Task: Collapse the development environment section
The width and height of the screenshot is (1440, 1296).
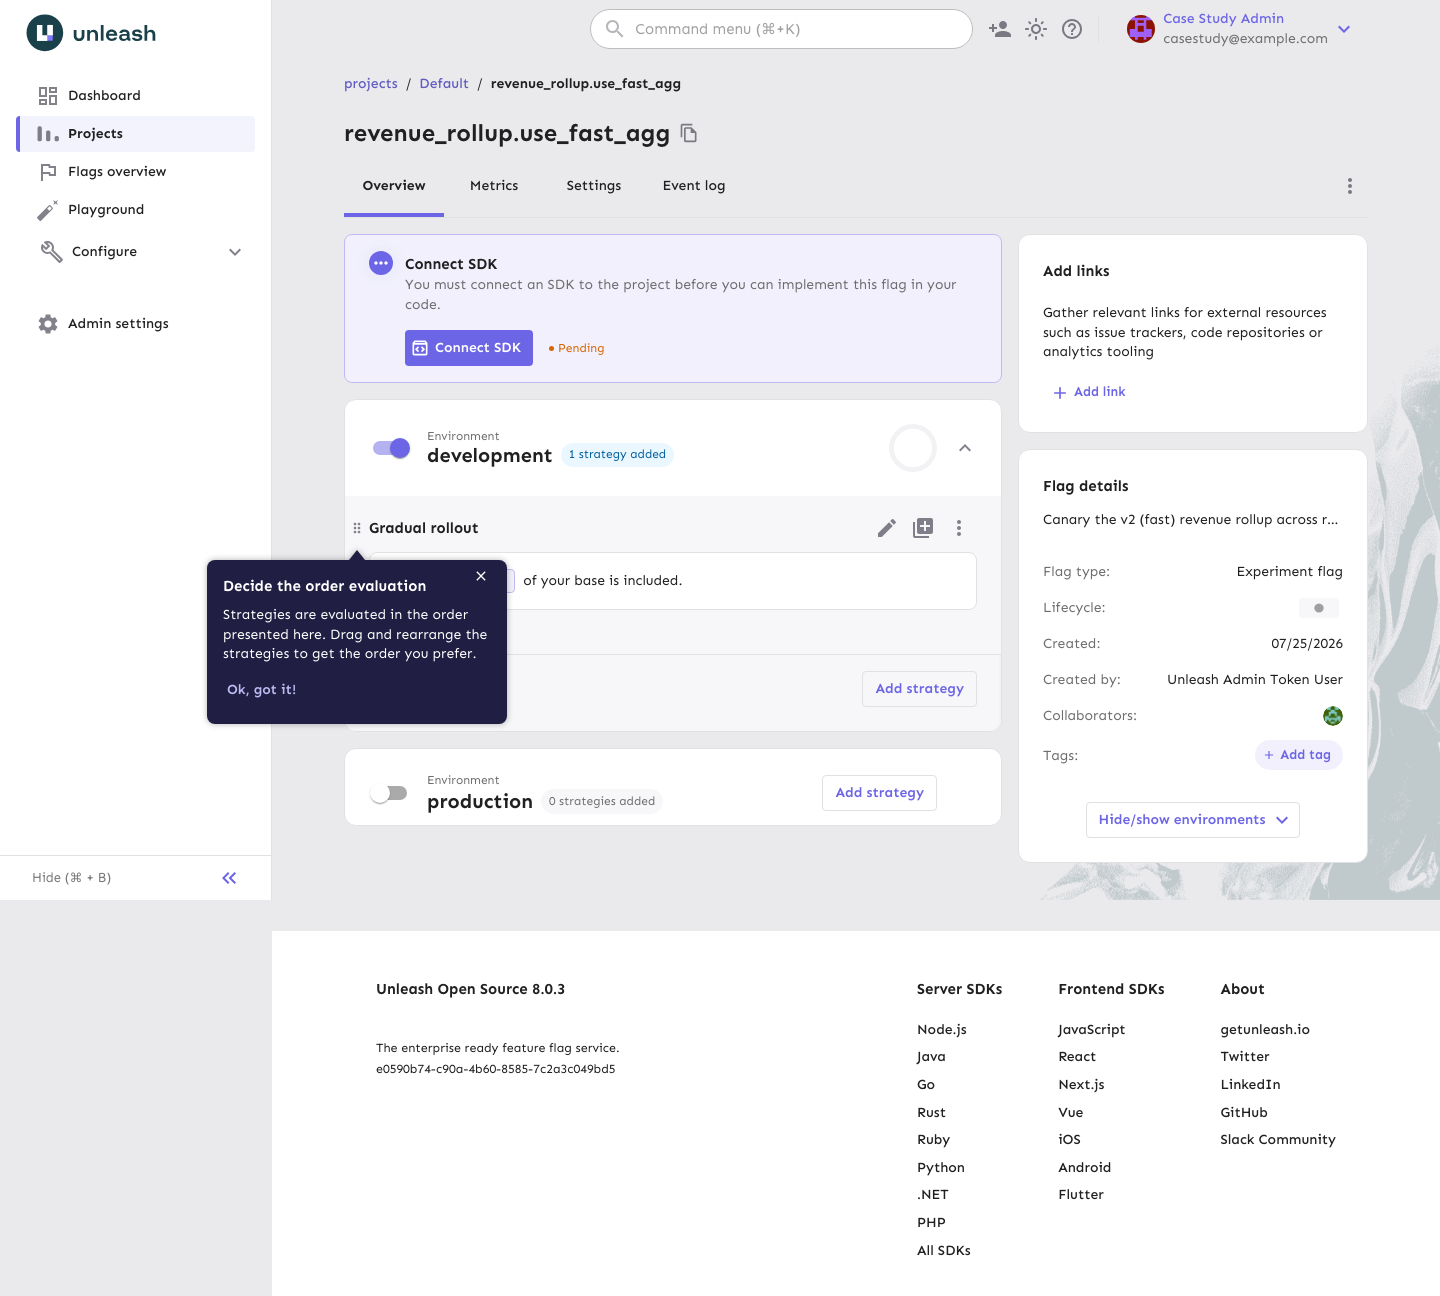Action: (965, 448)
